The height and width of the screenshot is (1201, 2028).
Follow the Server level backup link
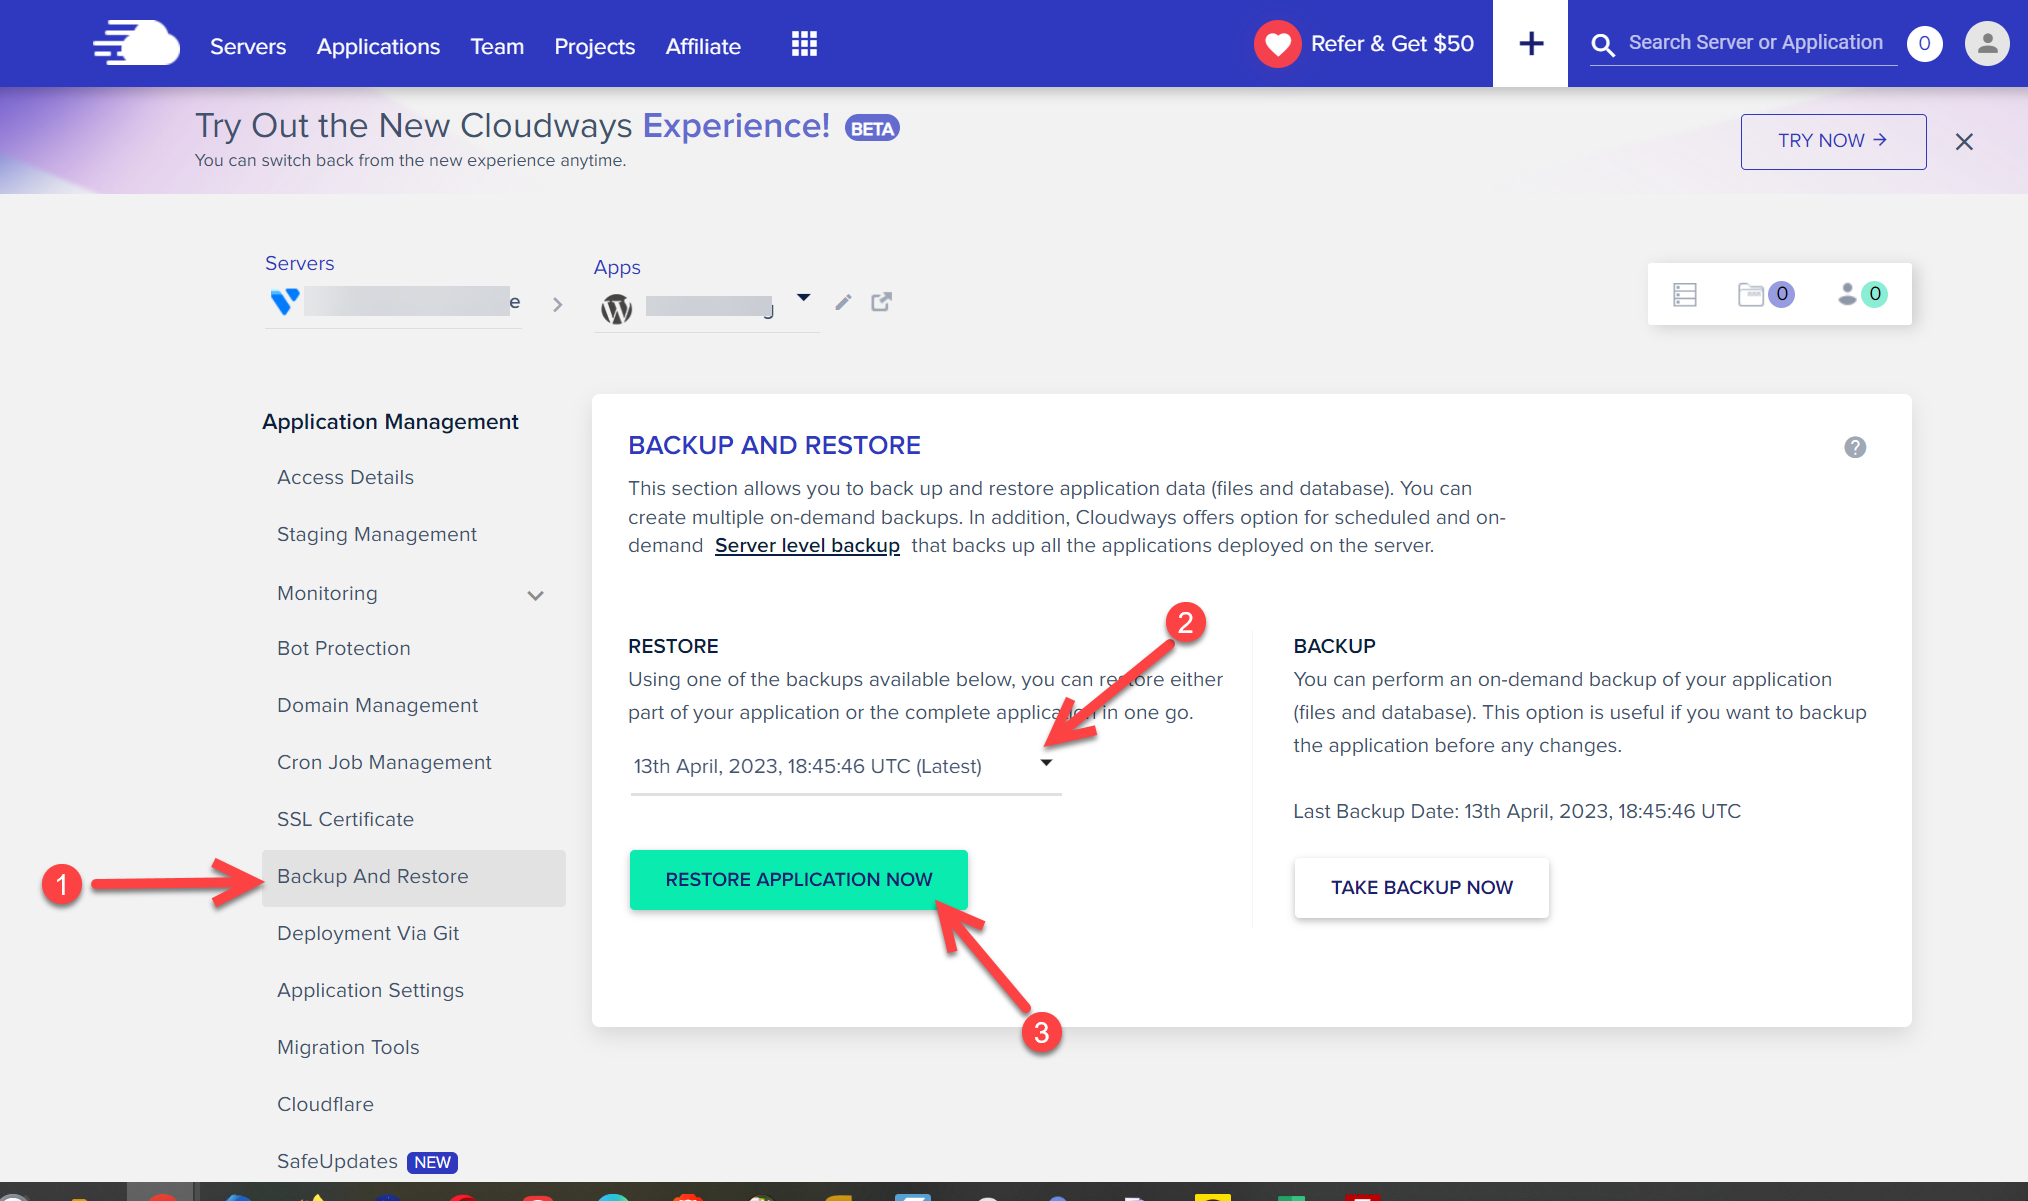(807, 545)
